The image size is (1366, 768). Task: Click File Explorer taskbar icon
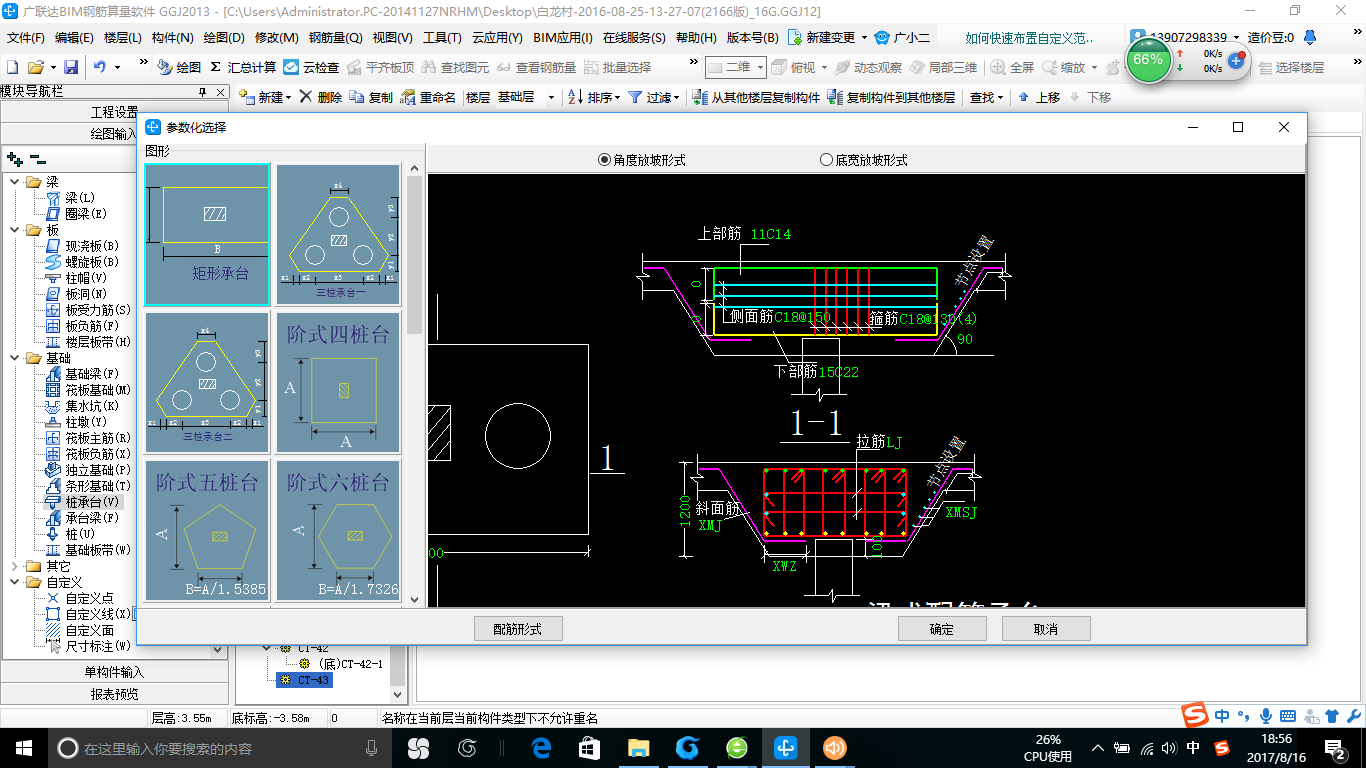638,748
